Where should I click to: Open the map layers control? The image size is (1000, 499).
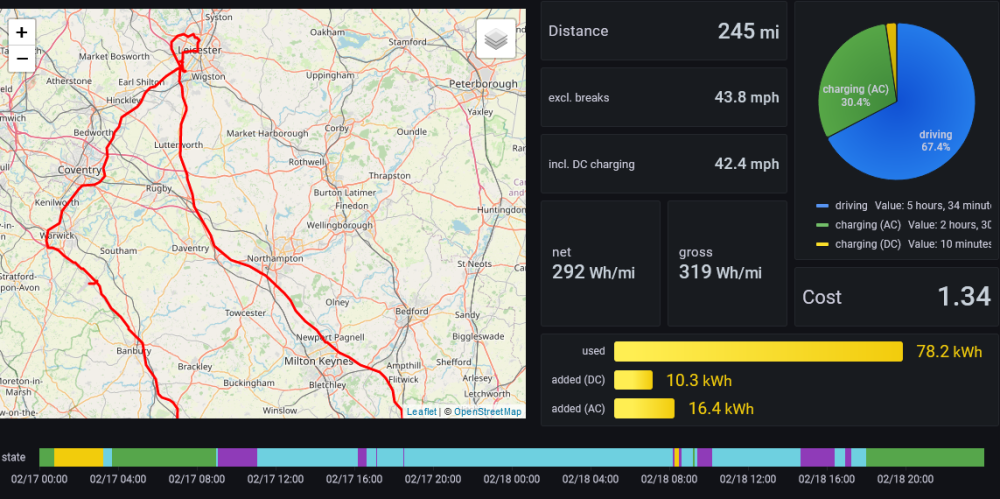[x=496, y=39]
